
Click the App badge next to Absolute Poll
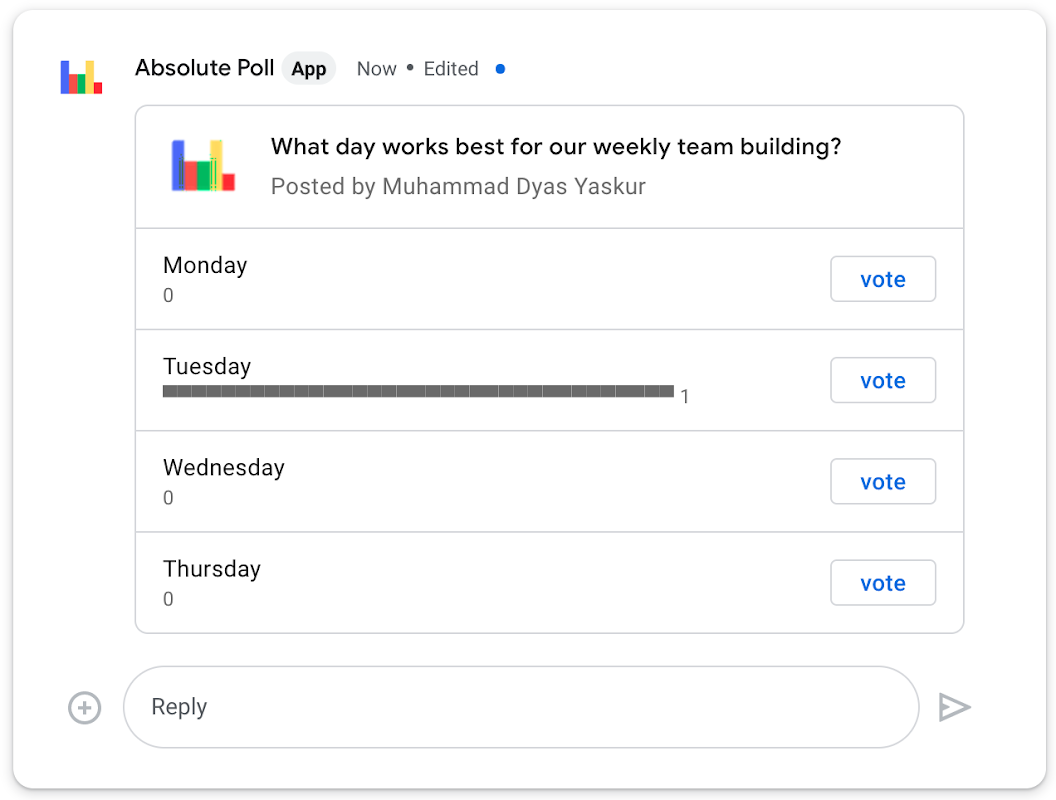pos(309,69)
